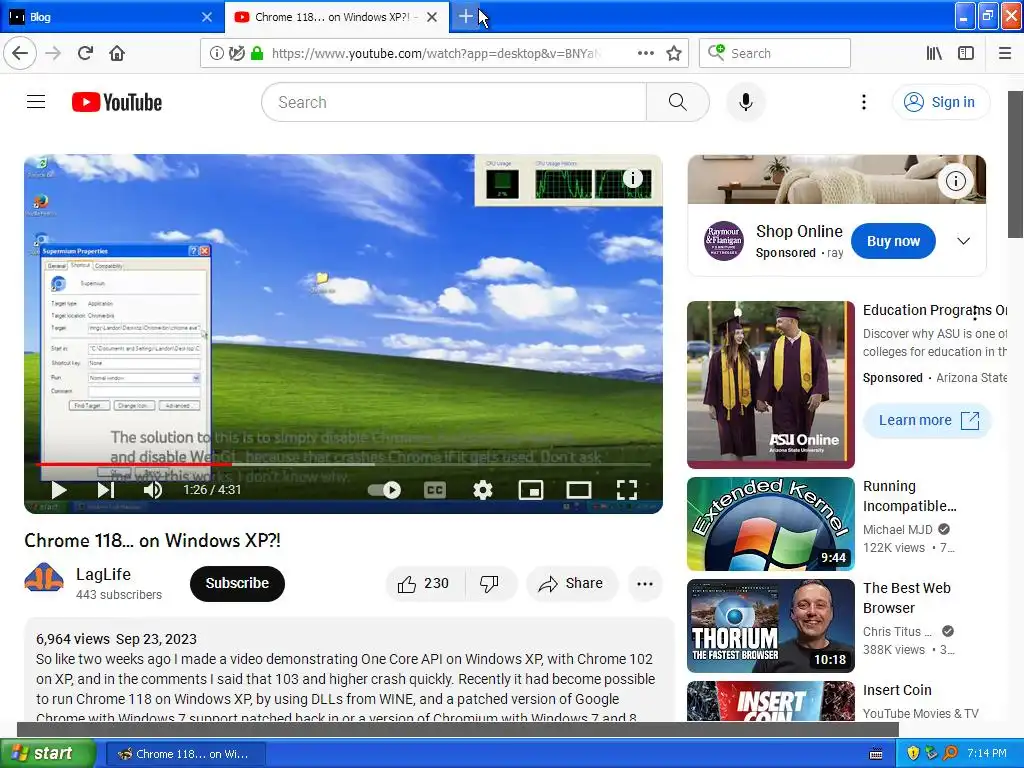Click Buy now on Shop Online ad
This screenshot has width=1024, height=768.
point(893,241)
